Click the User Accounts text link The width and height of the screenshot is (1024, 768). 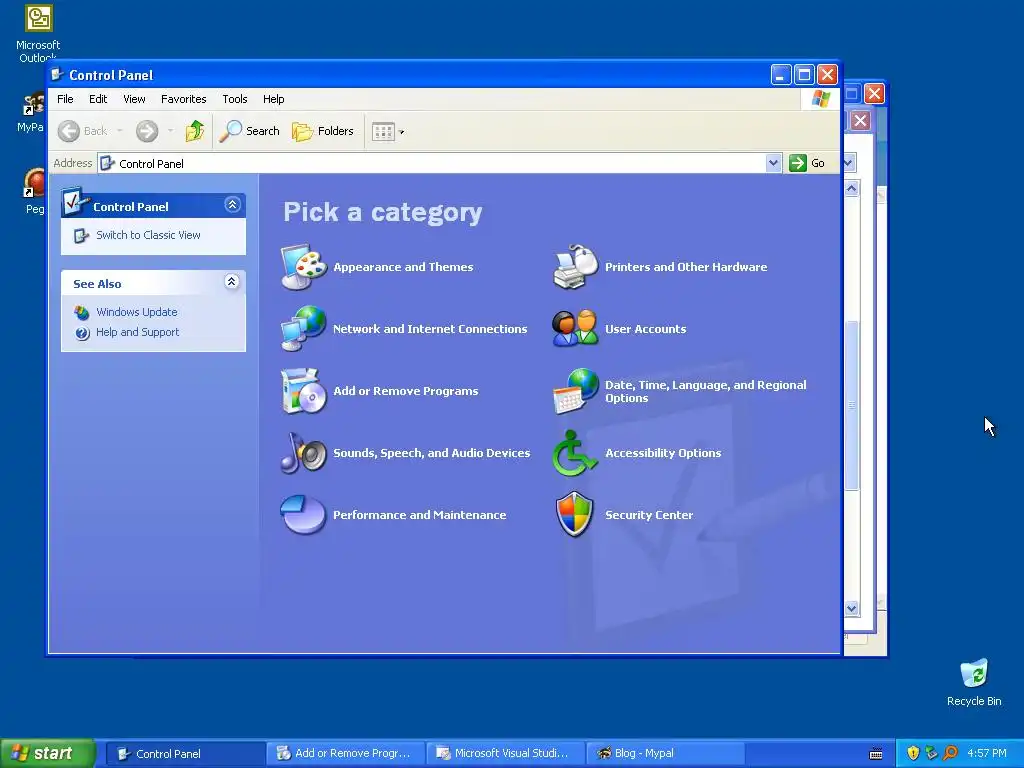pos(645,329)
